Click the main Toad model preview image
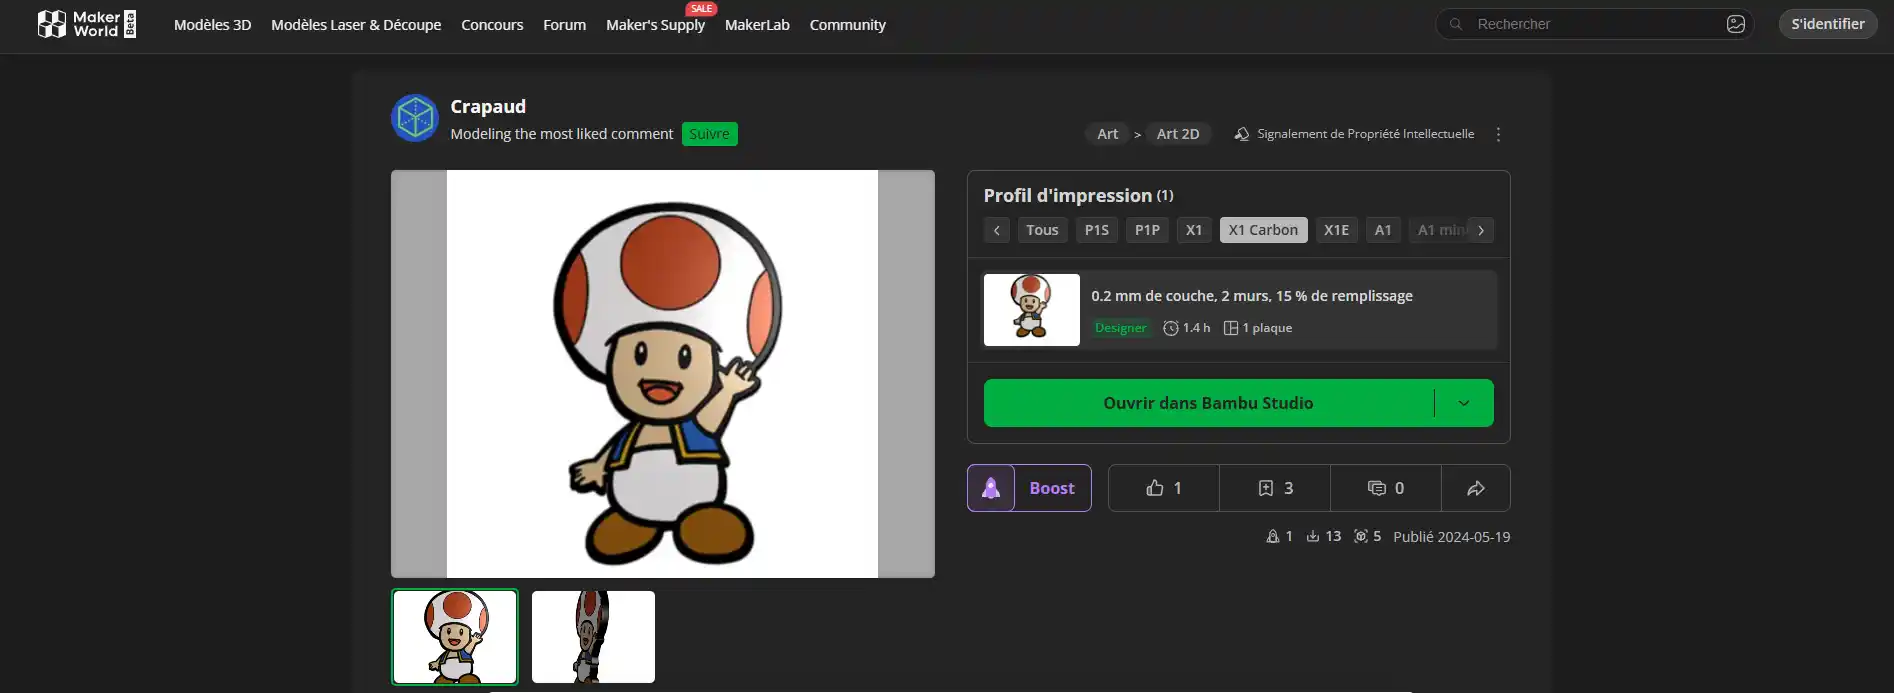1894x693 pixels. 662,374
